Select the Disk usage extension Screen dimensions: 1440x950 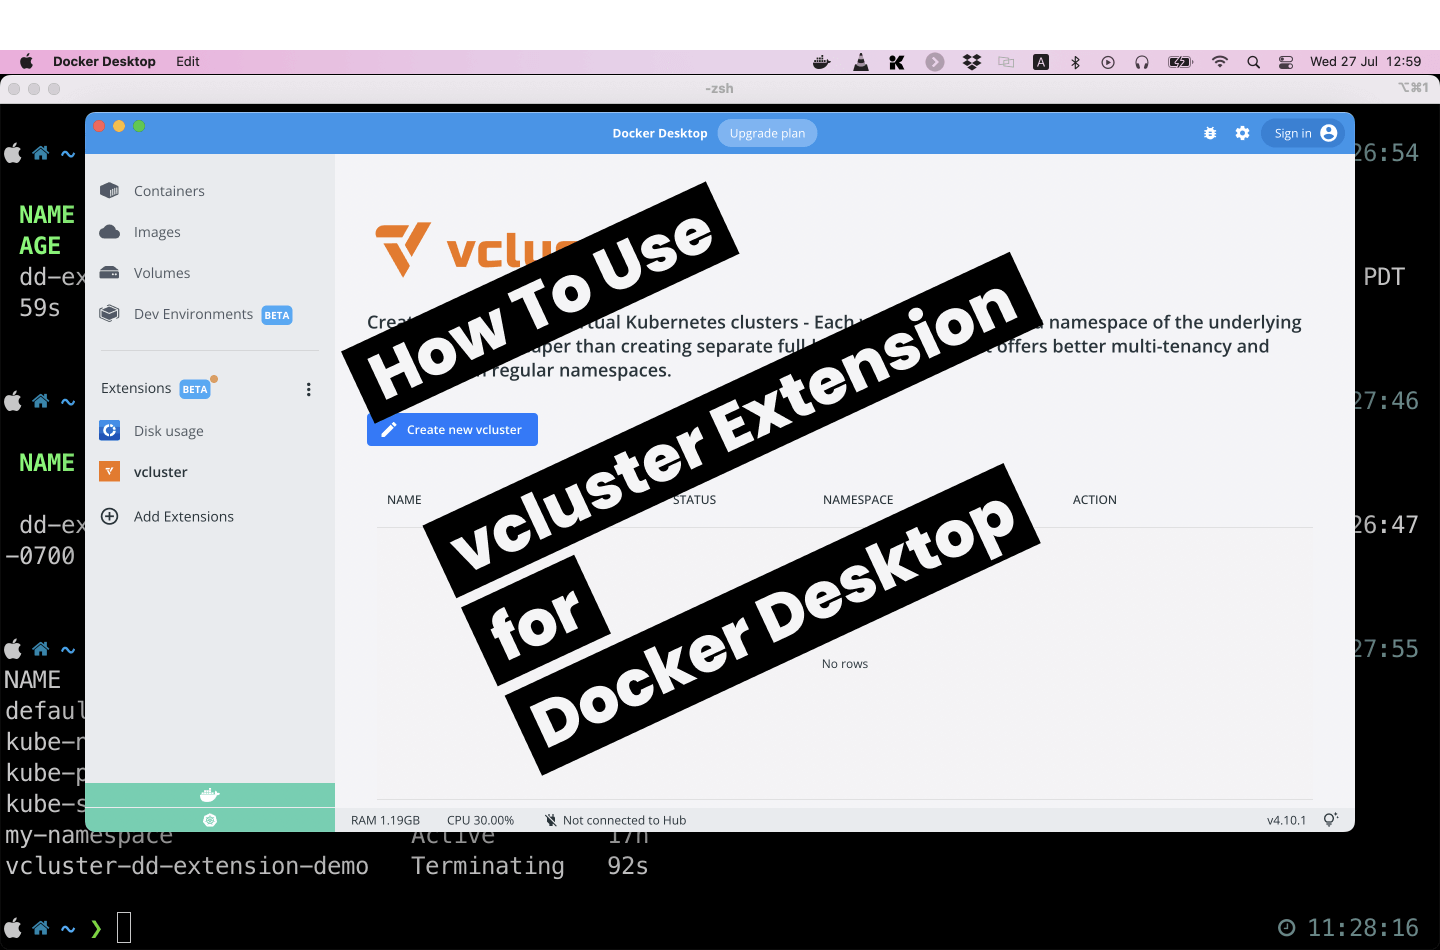pos(168,430)
